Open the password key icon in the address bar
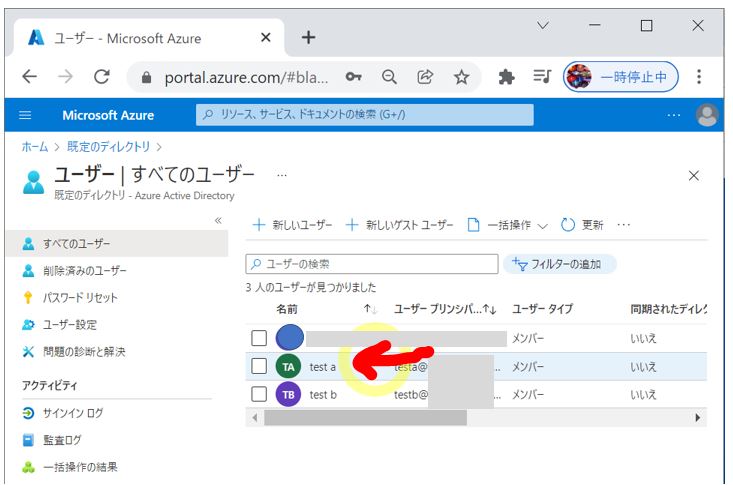The height and width of the screenshot is (485, 733). [x=353, y=76]
